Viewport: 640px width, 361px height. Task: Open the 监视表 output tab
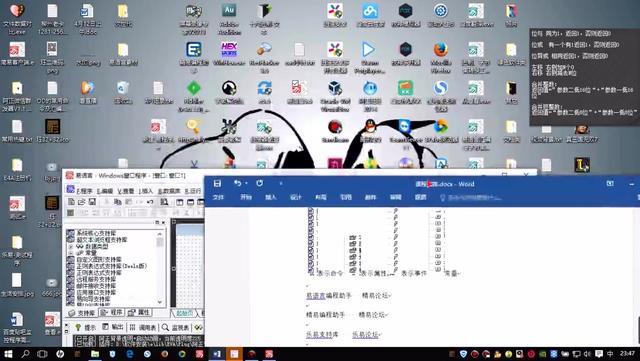(176, 328)
